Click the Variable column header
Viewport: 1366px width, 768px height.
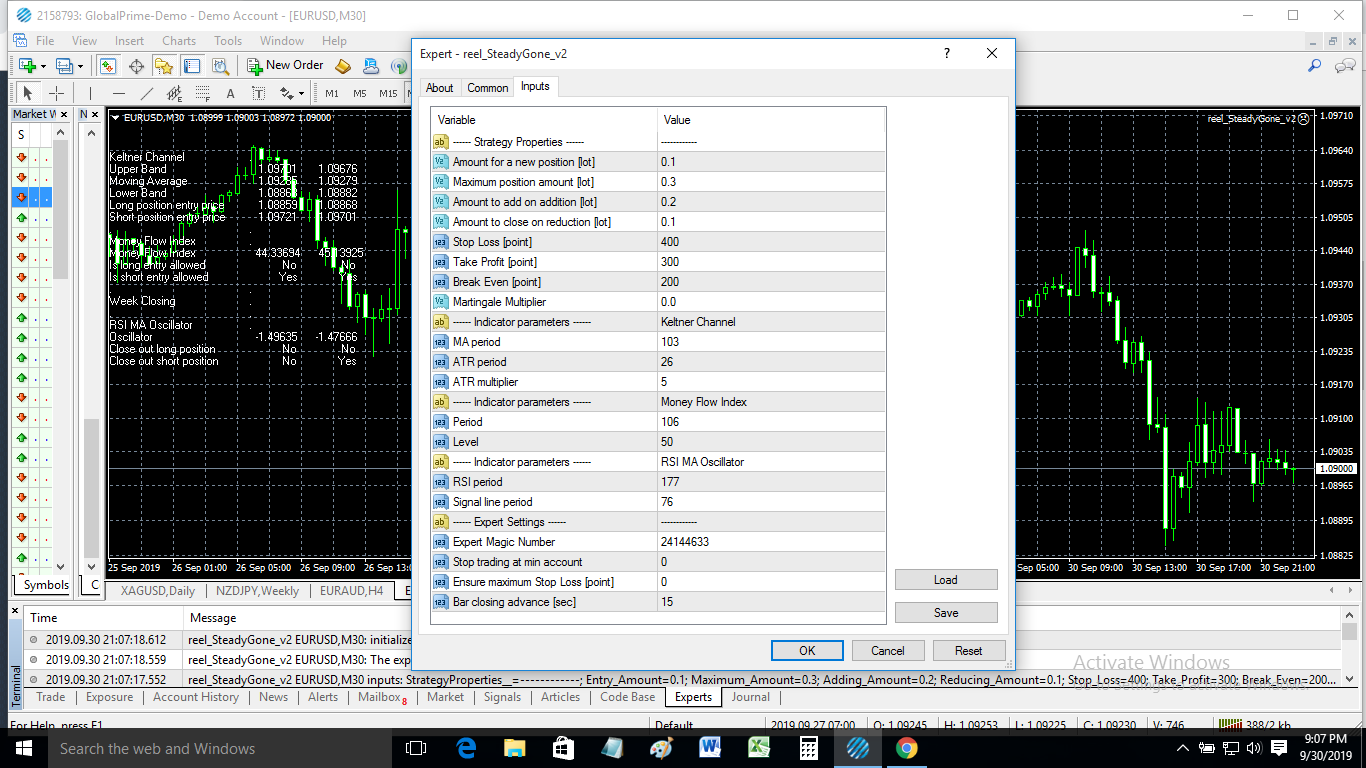coord(544,120)
